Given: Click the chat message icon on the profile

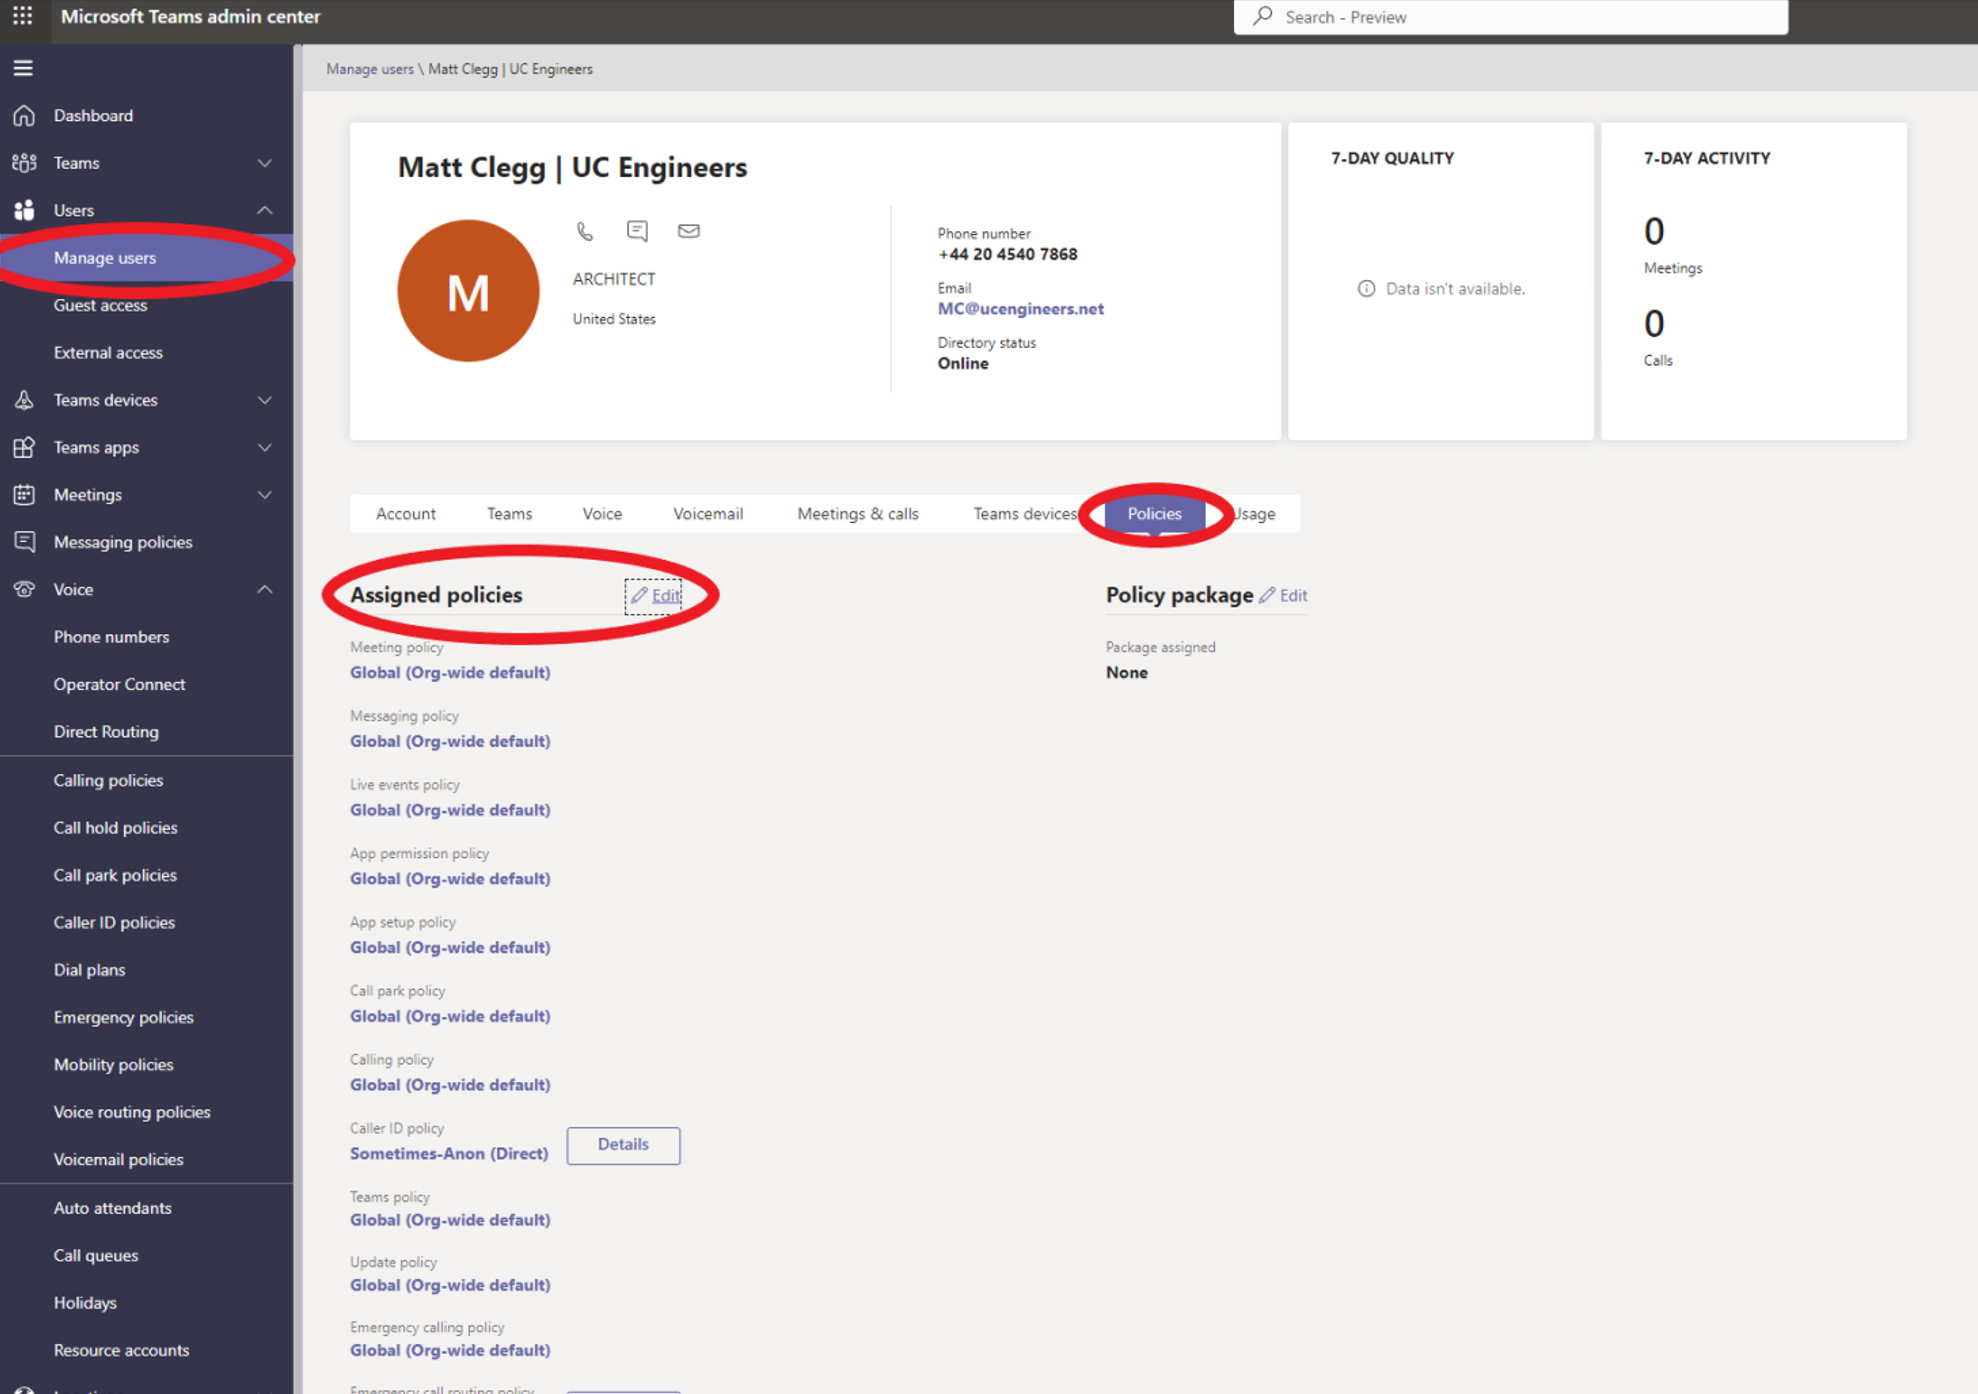Looking at the screenshot, I should click(637, 231).
